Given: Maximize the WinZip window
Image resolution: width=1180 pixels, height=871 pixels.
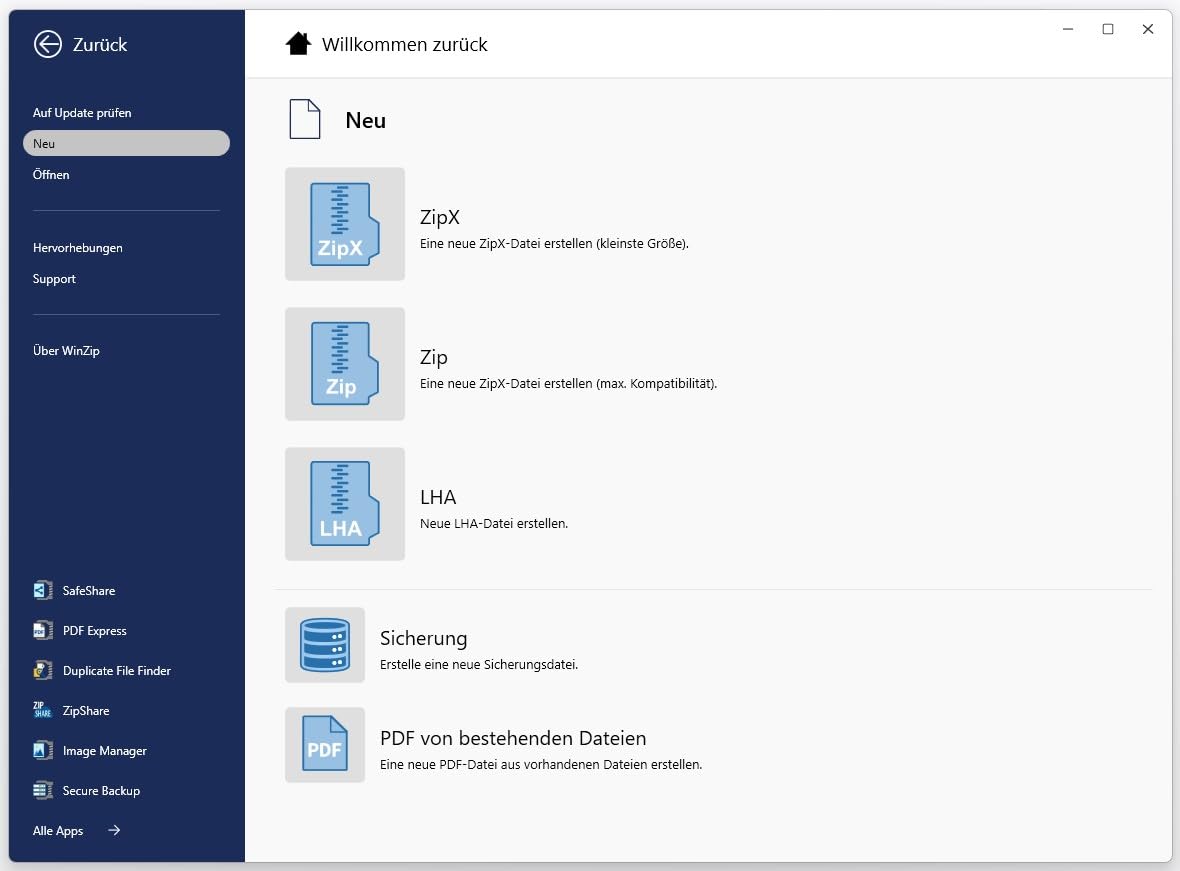Looking at the screenshot, I should (1108, 29).
